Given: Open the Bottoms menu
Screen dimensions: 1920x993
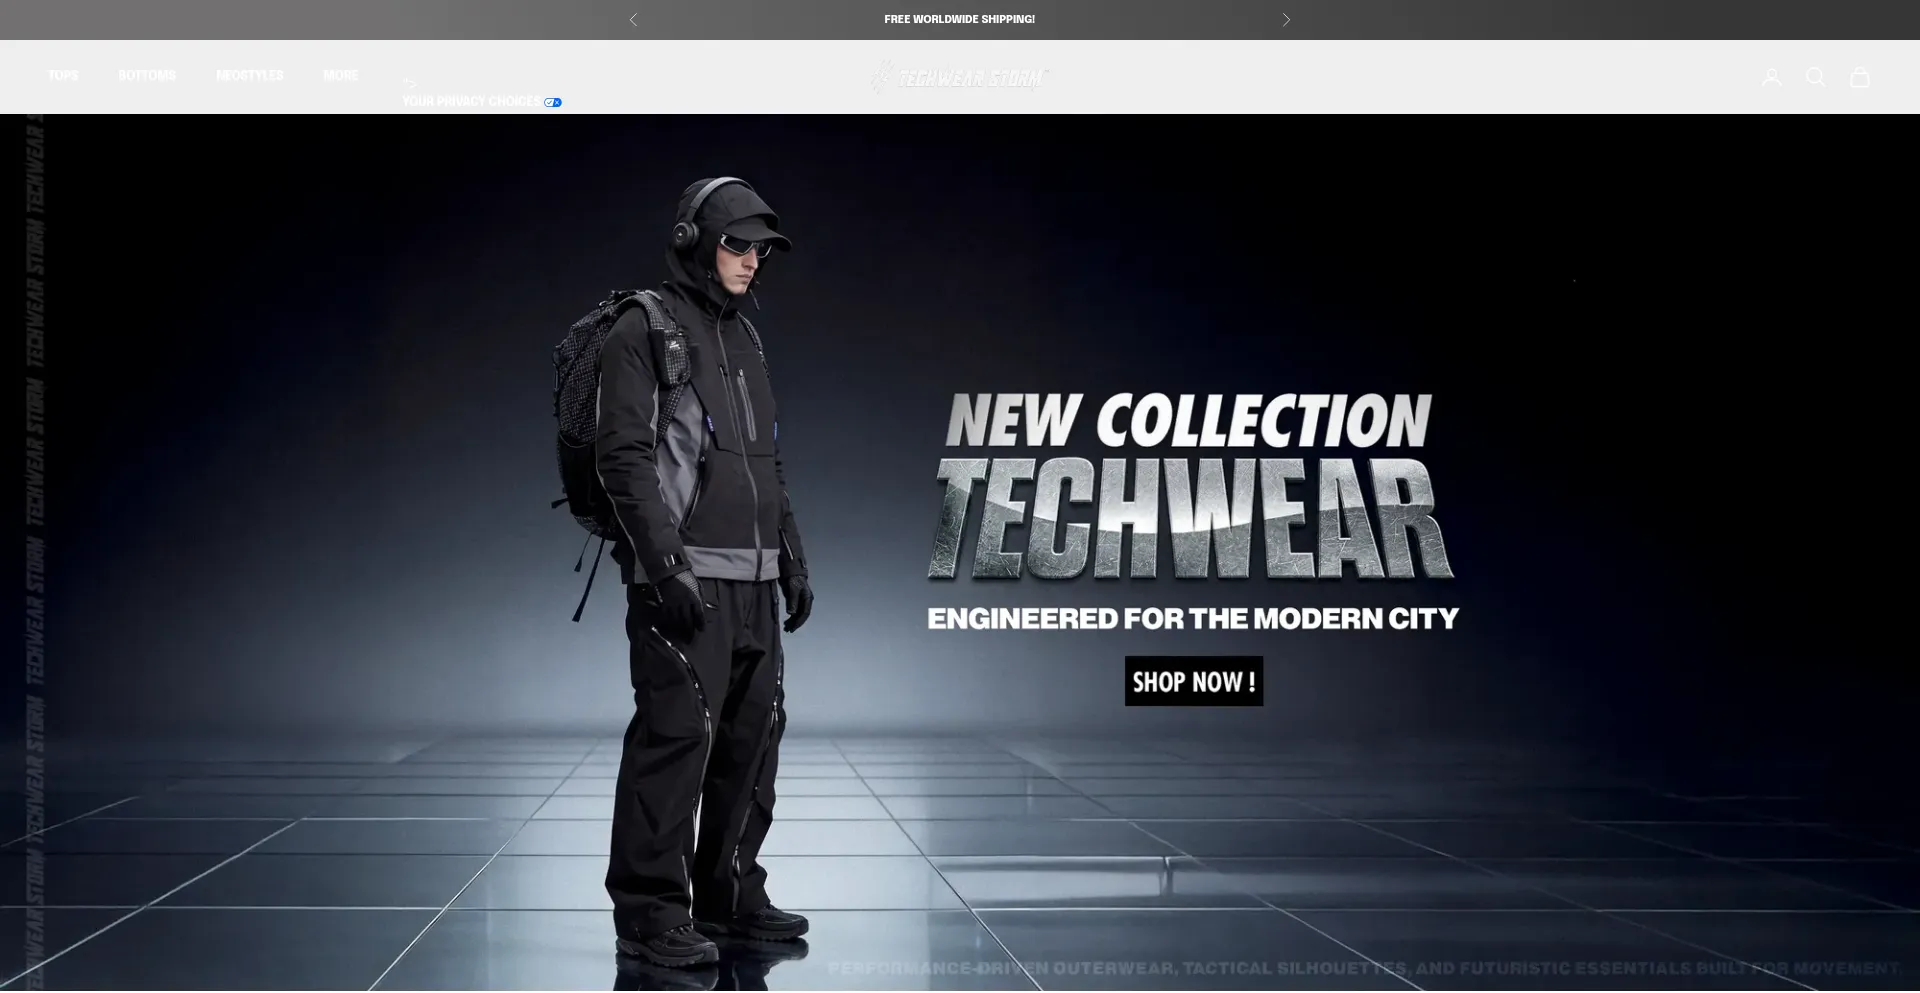Looking at the screenshot, I should [x=147, y=76].
